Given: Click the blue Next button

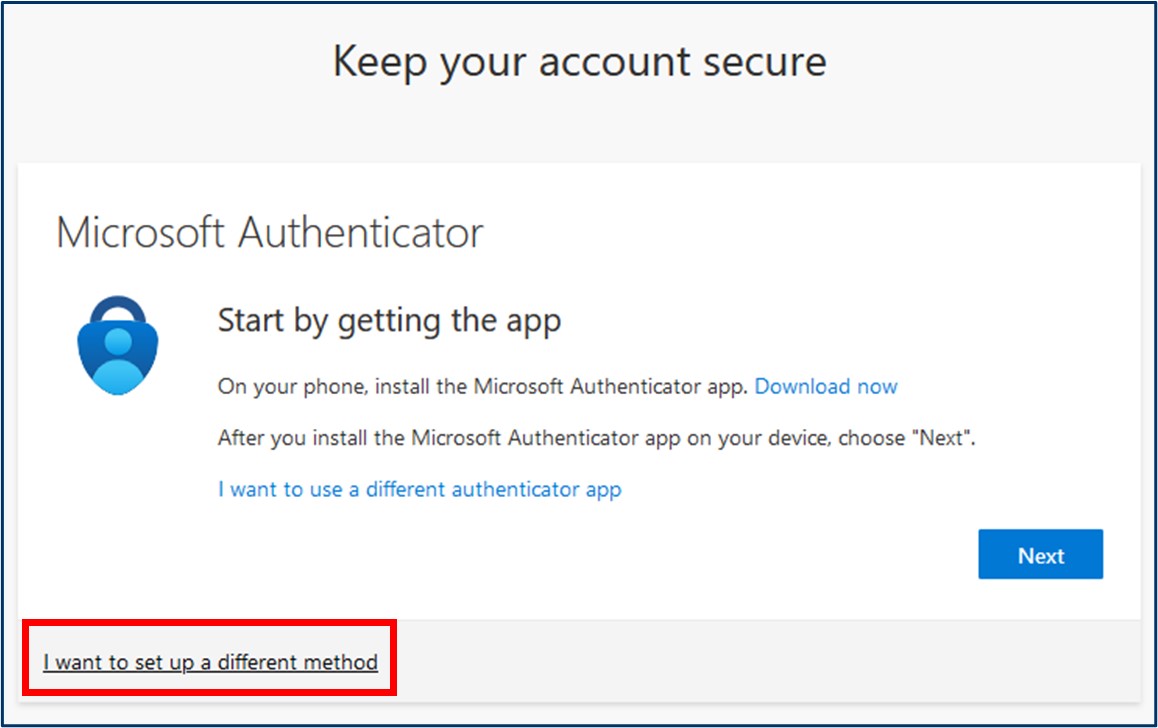Looking at the screenshot, I should click(1041, 554).
